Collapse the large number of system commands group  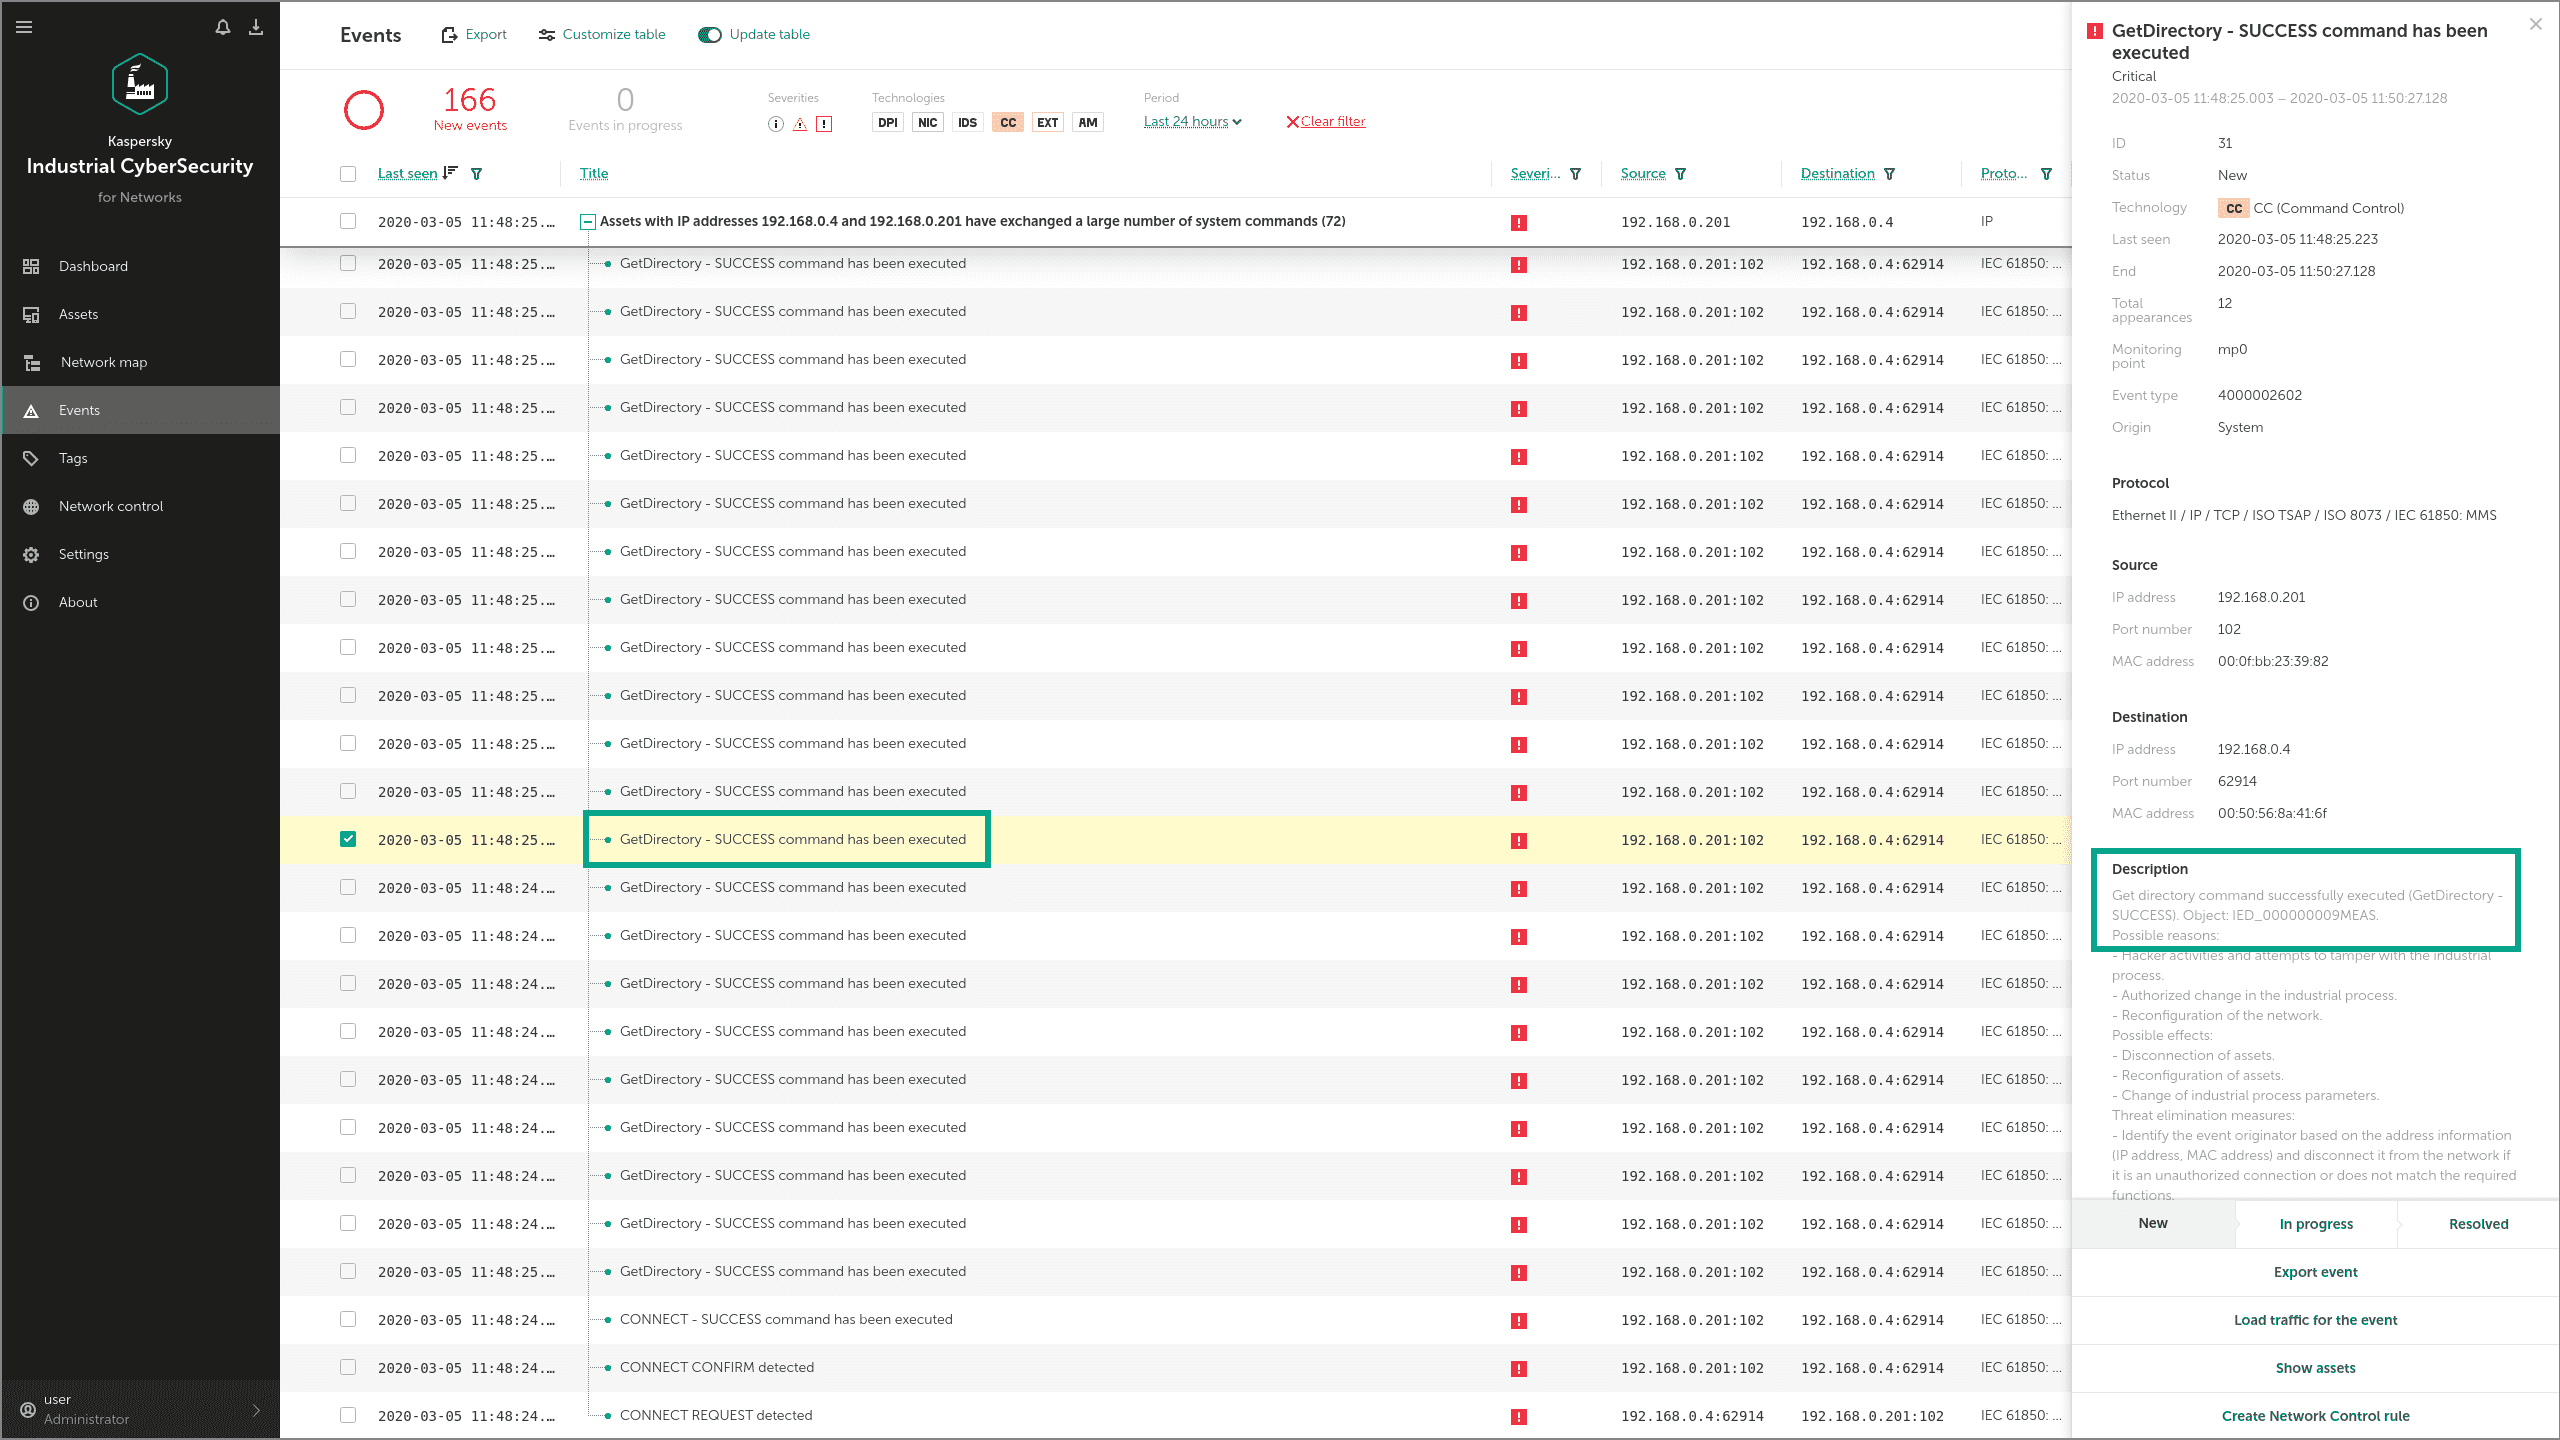(588, 222)
